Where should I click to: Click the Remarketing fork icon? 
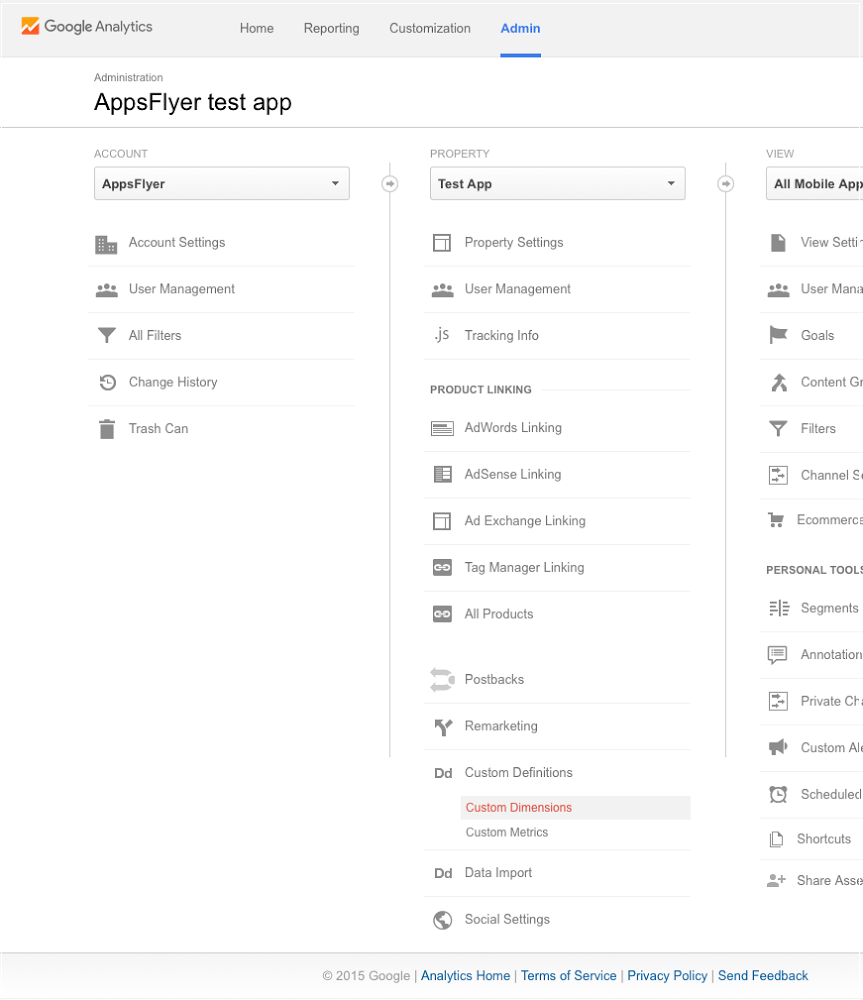tap(443, 726)
